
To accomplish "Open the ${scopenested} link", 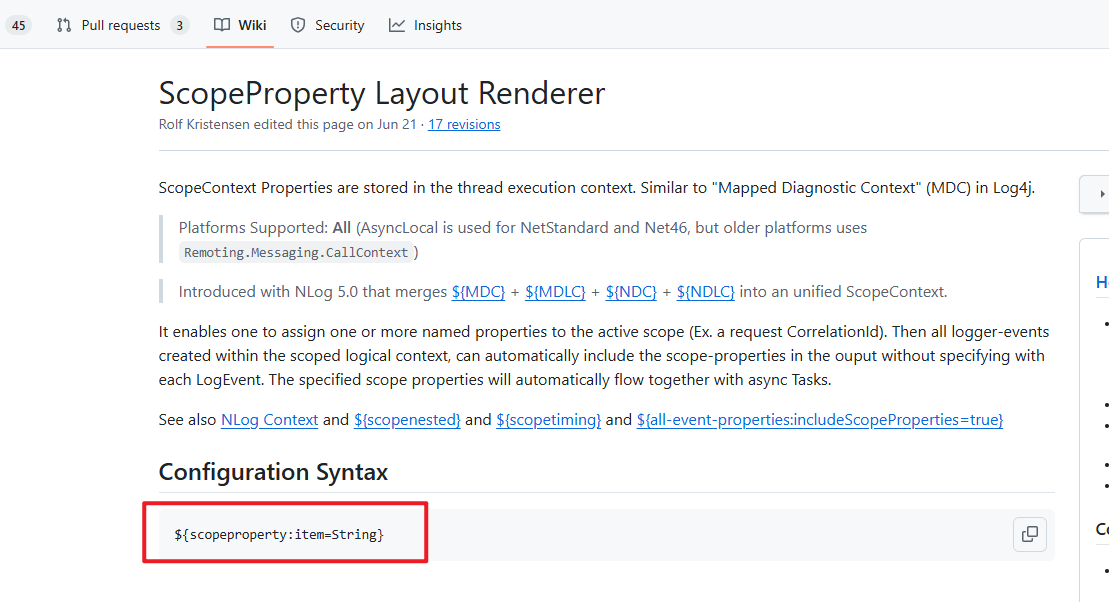I will tap(407, 419).
